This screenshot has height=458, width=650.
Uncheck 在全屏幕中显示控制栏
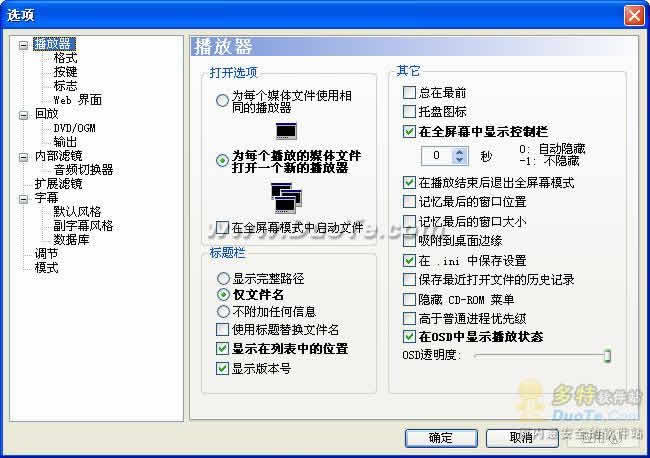click(x=409, y=131)
